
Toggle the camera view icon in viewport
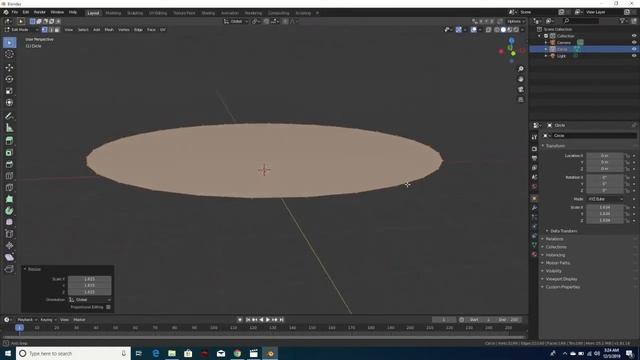tap(520, 89)
